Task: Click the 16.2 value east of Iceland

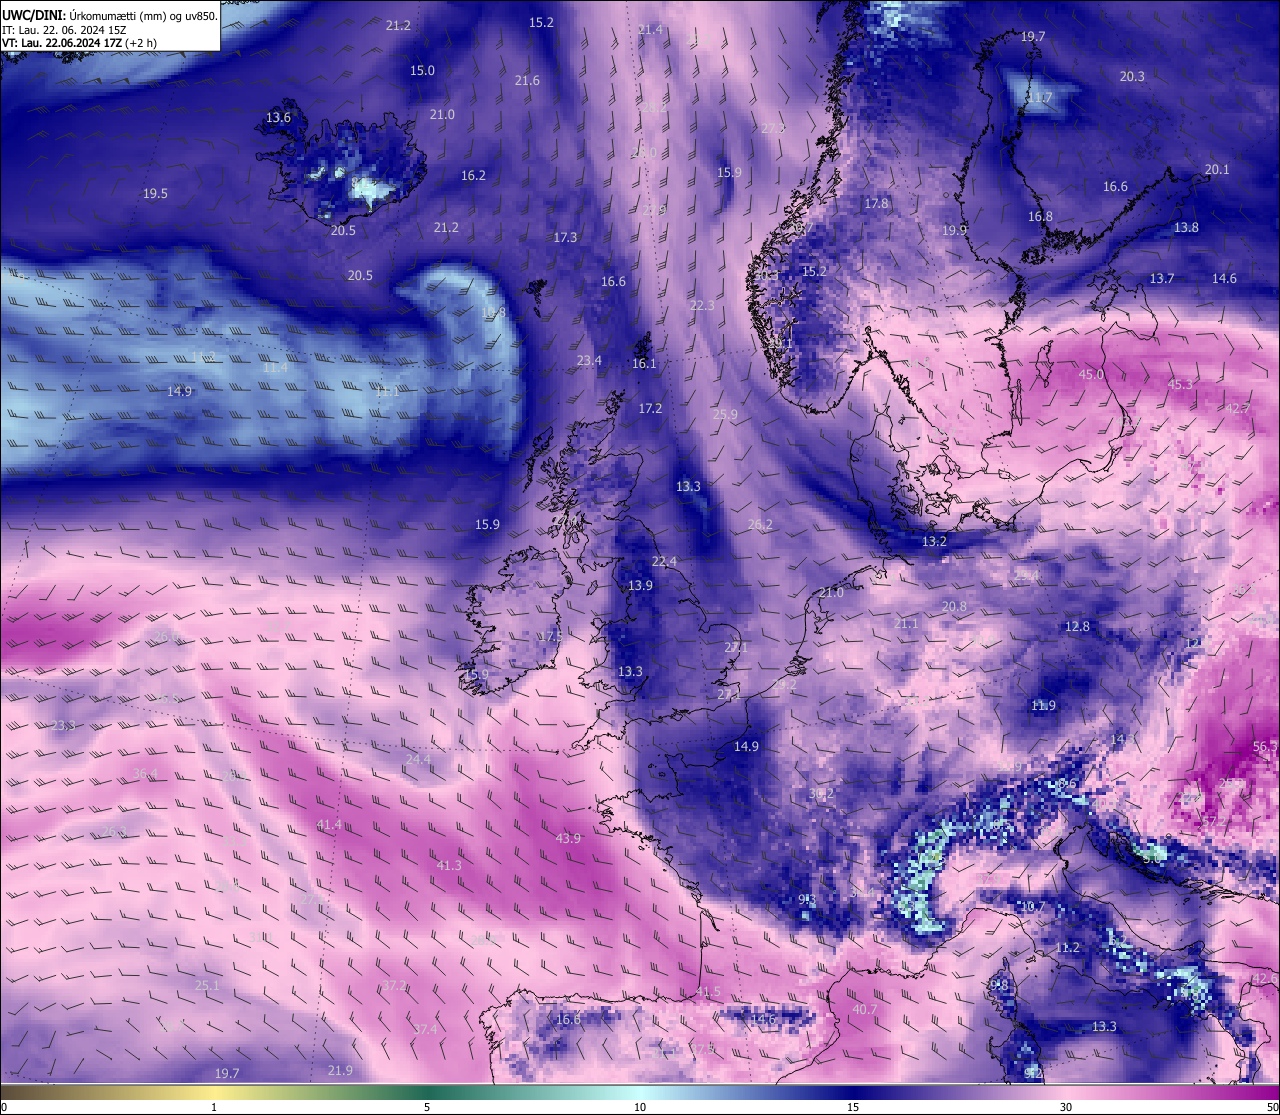Action: (473, 176)
